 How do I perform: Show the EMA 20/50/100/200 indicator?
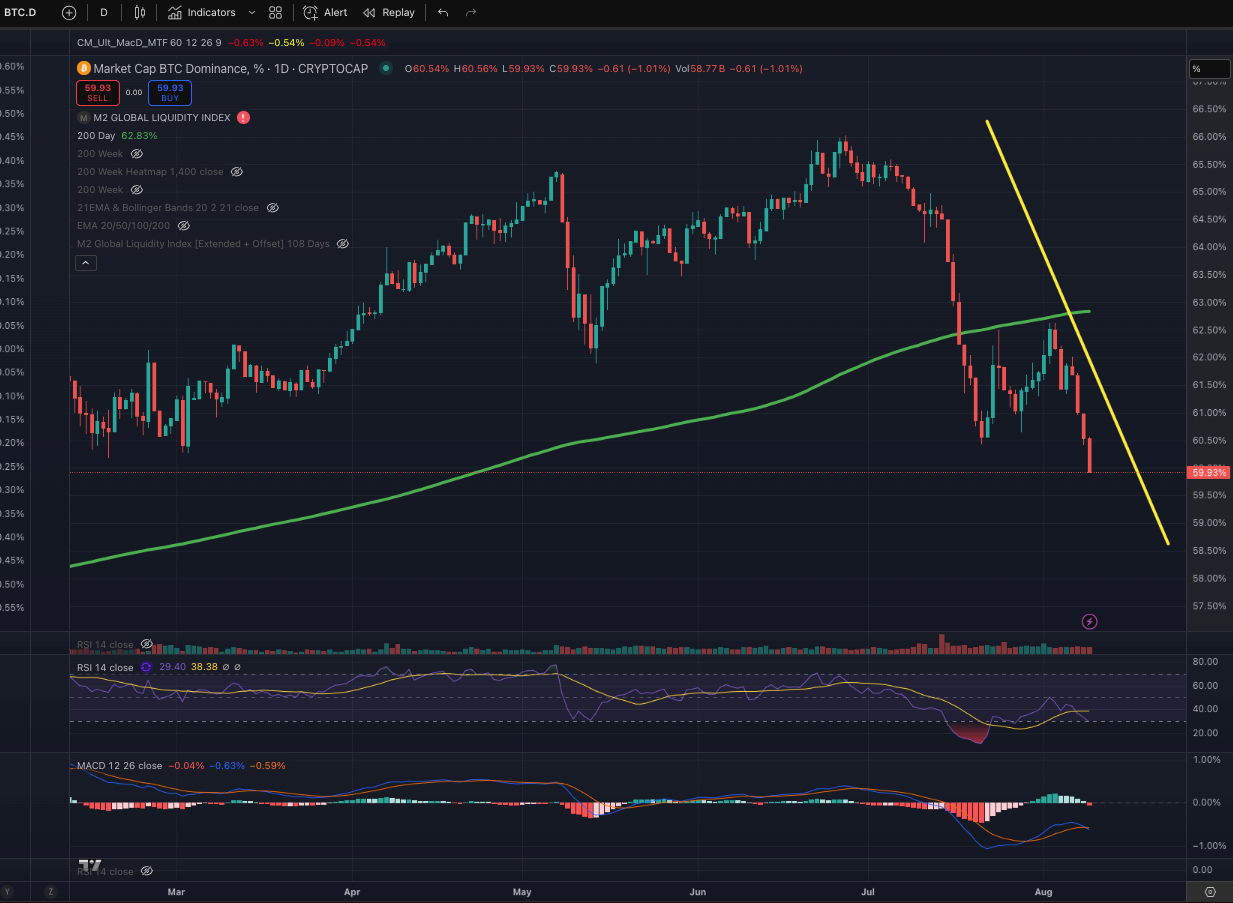pos(183,226)
